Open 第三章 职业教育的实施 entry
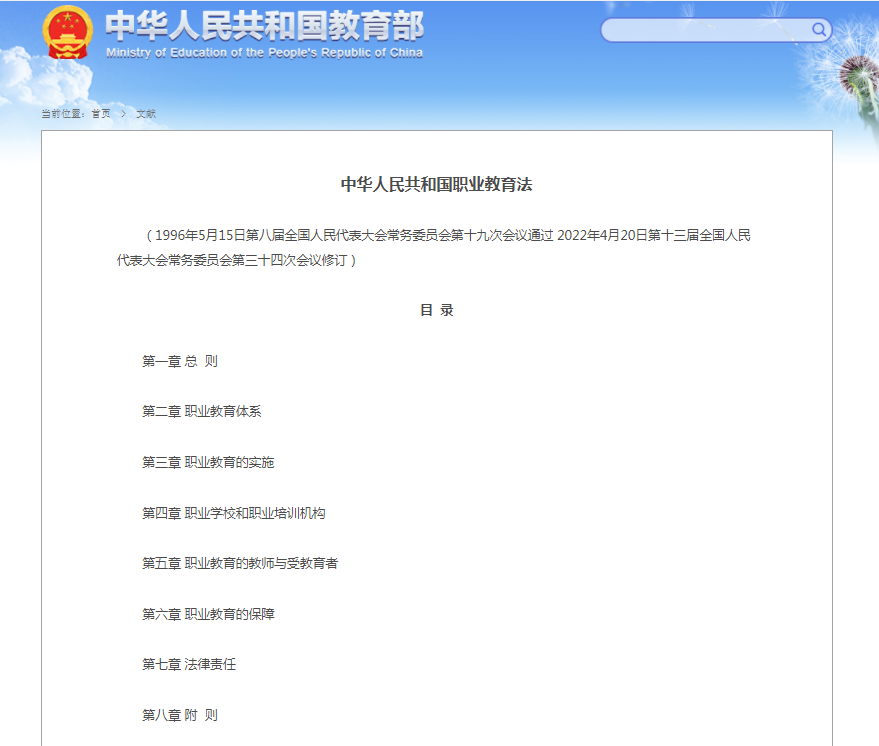Screen dimensions: 879x746 click(208, 462)
